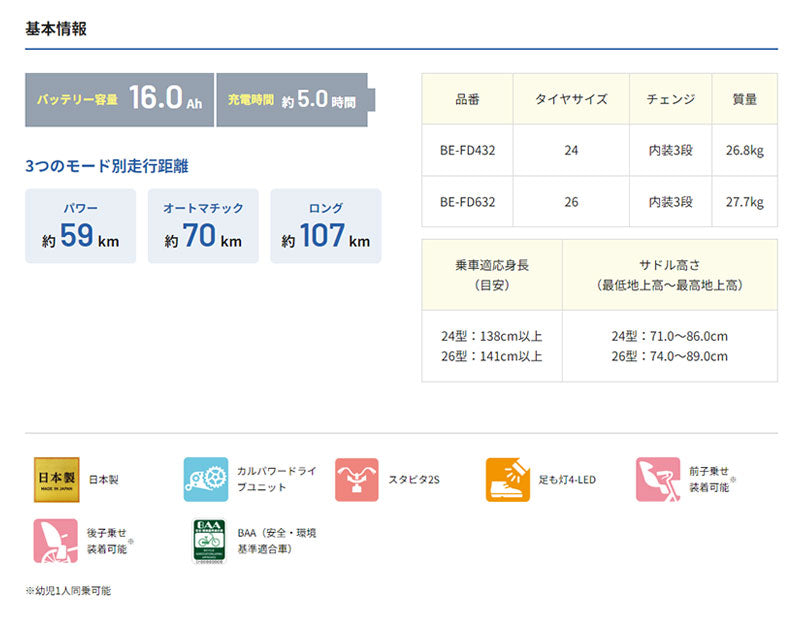Image resolution: width=800 pixels, height=635 pixels.
Task: Select the ロング 約107km mode card
Action: 325,226
